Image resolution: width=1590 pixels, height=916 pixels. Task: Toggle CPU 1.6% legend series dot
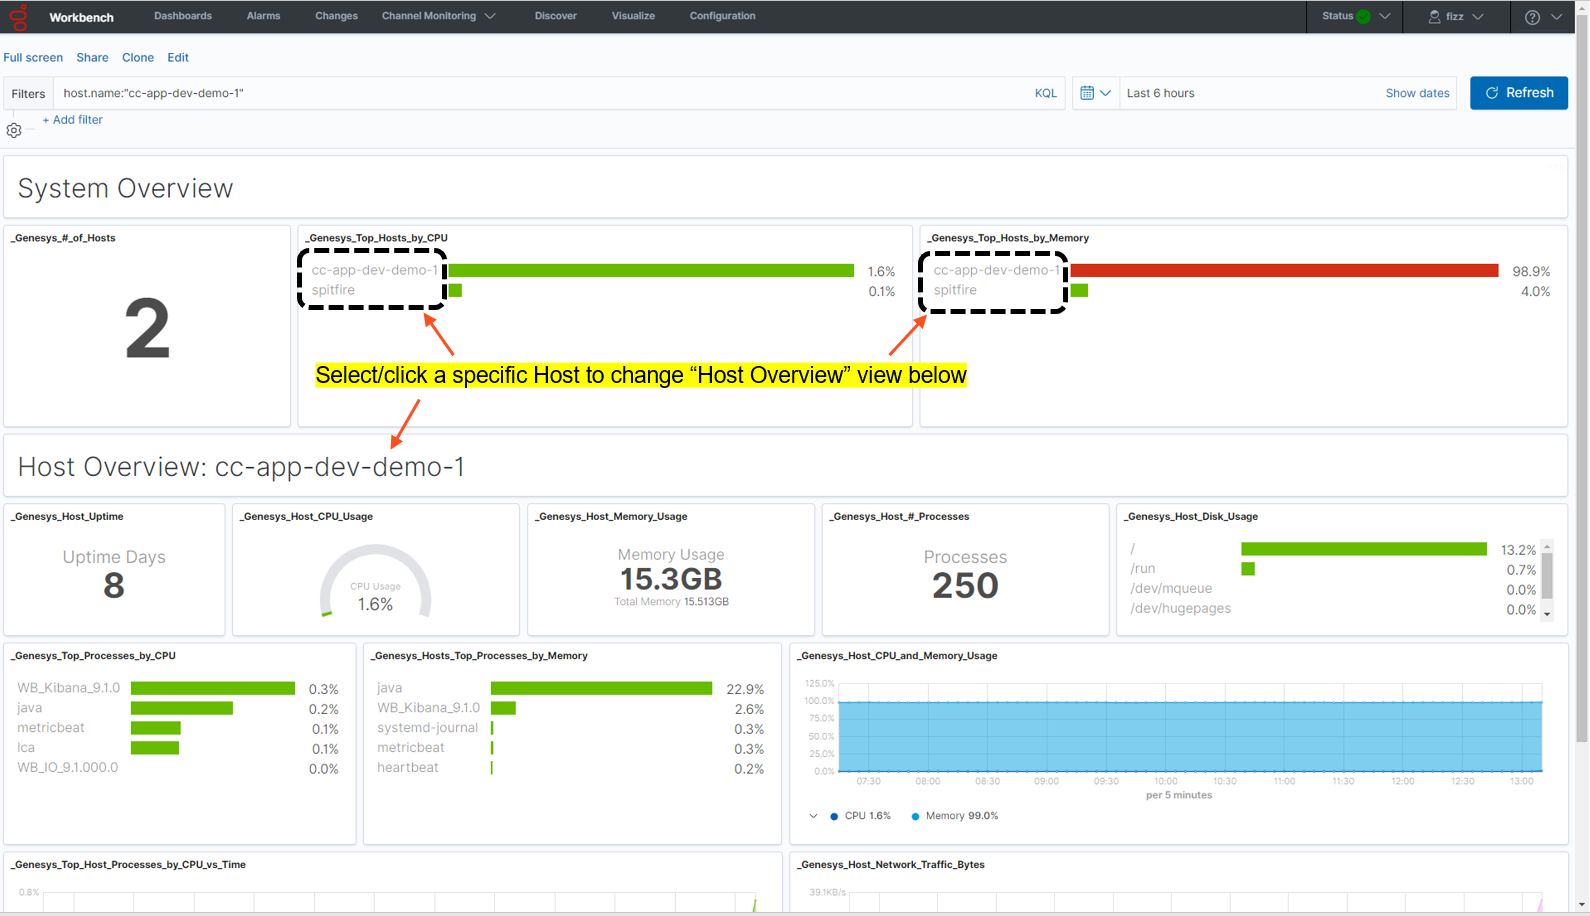(834, 816)
